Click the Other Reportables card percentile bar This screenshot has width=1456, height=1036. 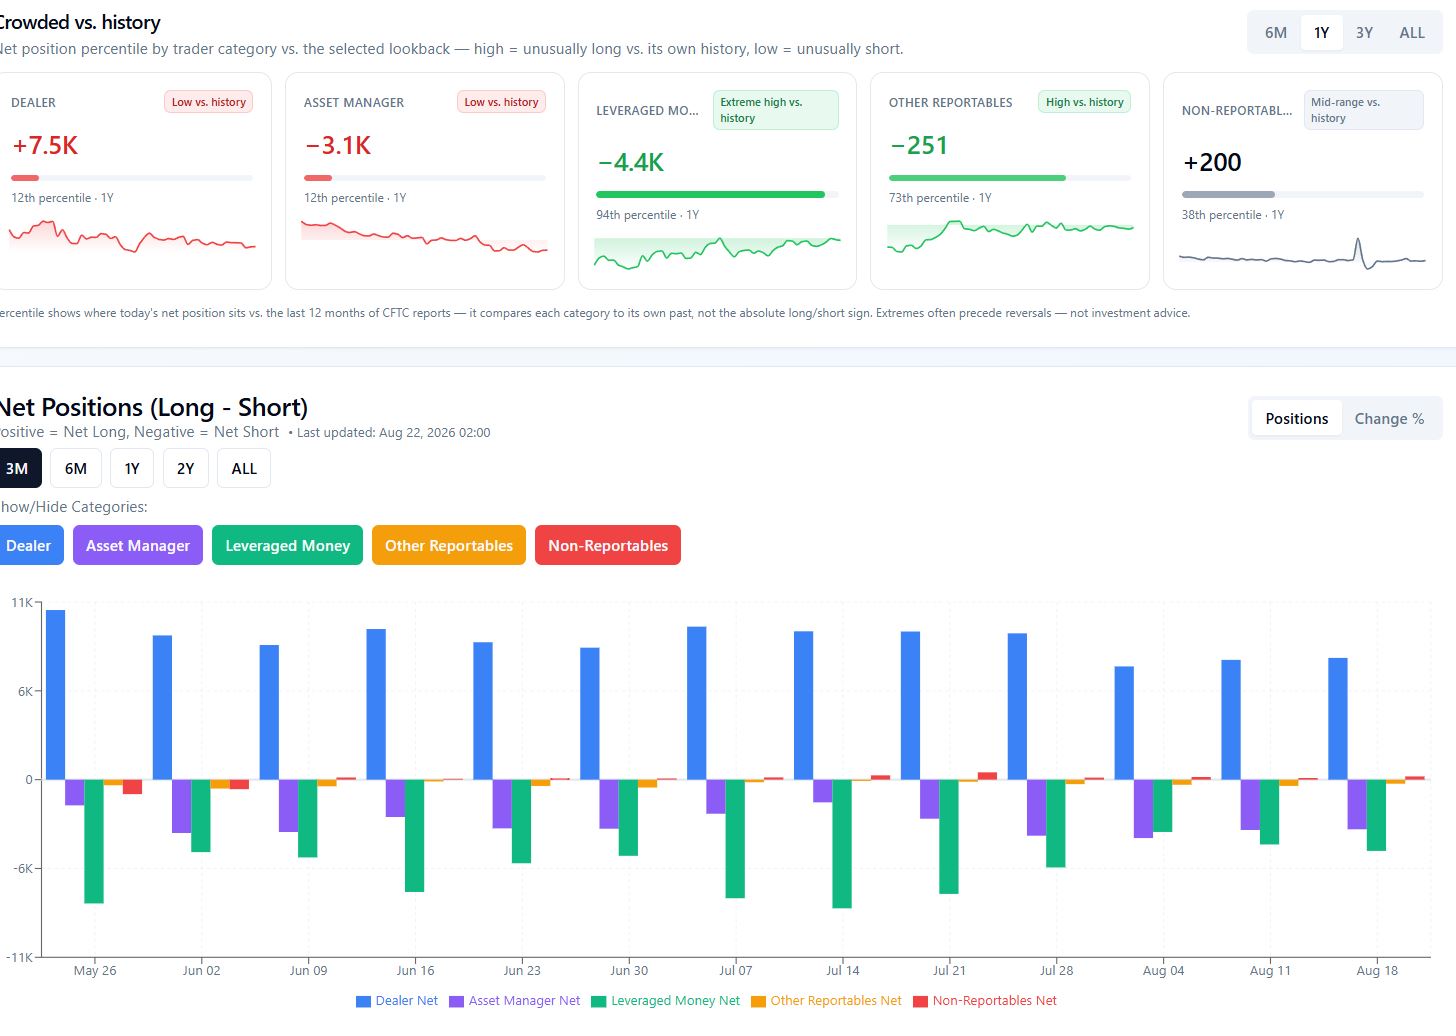click(1010, 178)
